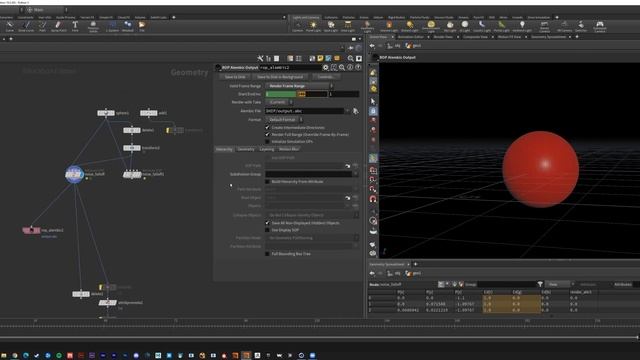Click geo1 in the viewport path bar

coord(413,46)
